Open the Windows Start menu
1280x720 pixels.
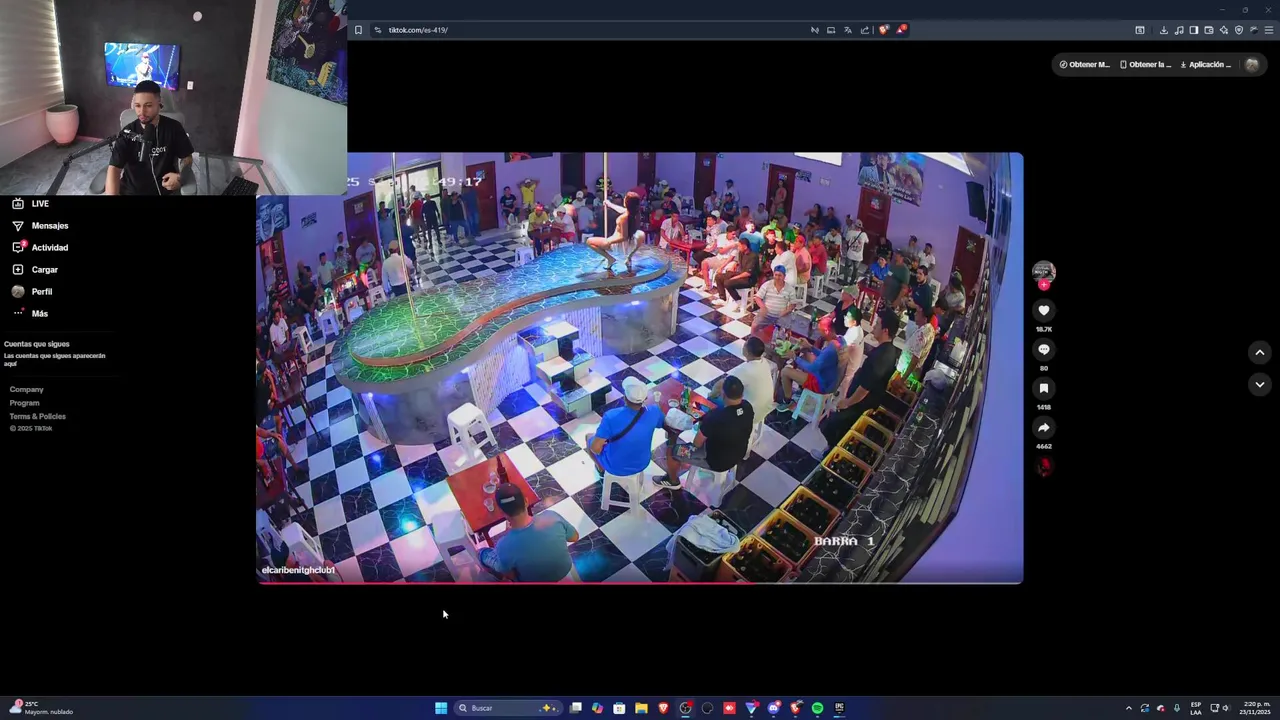[441, 708]
